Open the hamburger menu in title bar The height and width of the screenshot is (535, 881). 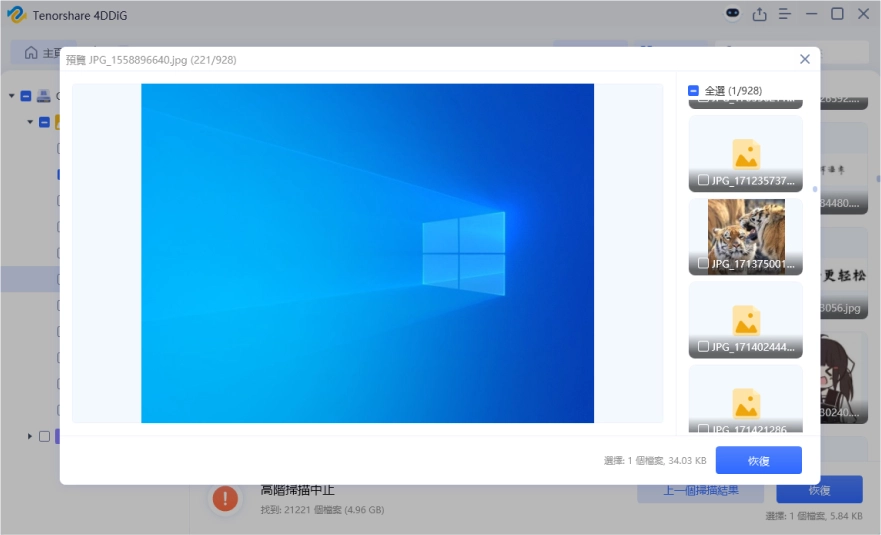pos(785,13)
